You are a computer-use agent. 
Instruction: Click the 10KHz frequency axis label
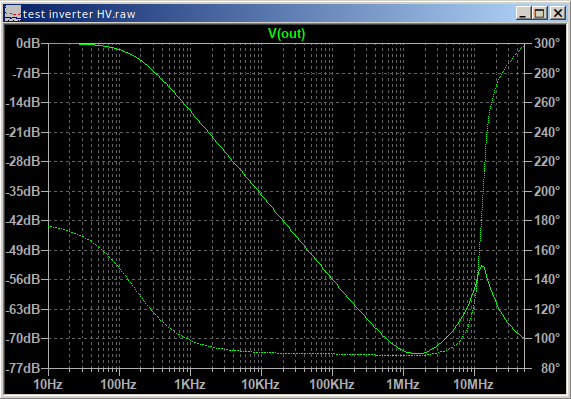click(261, 384)
